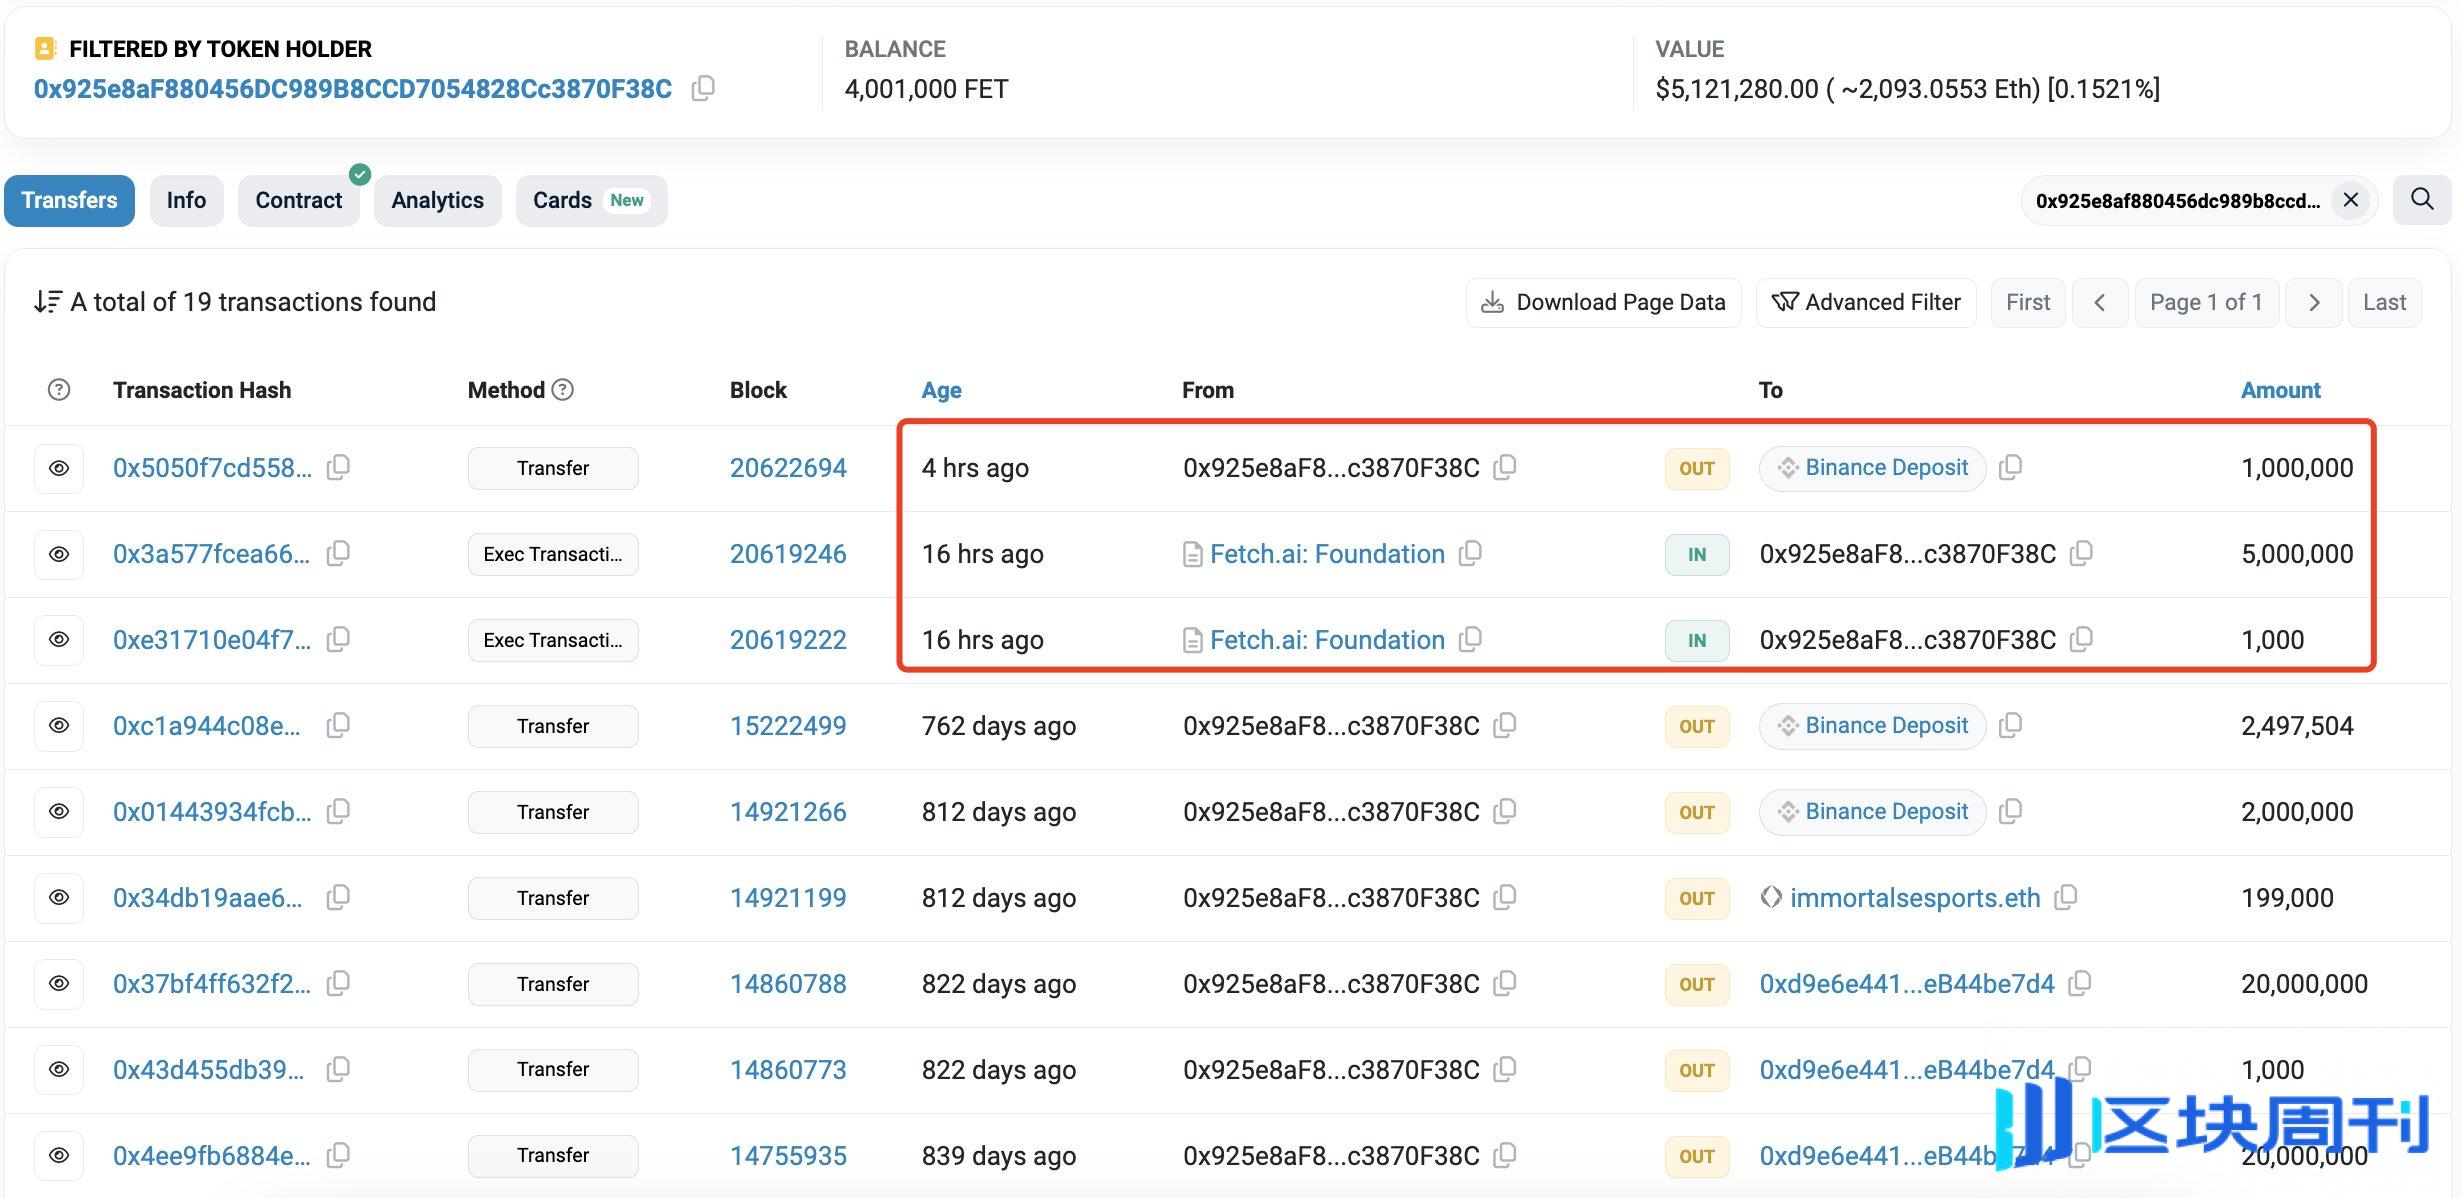This screenshot has height=1198, width=2462.
Task: Open the Info tab
Action: click(x=186, y=200)
